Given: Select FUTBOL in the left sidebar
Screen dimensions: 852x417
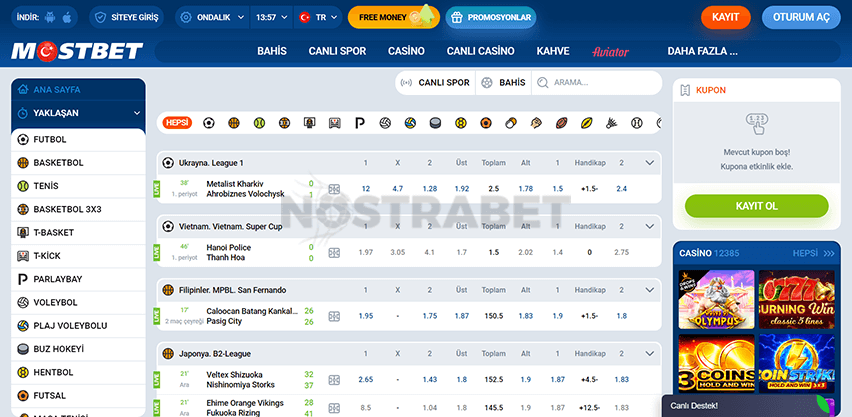Looking at the screenshot, I should [78, 140].
